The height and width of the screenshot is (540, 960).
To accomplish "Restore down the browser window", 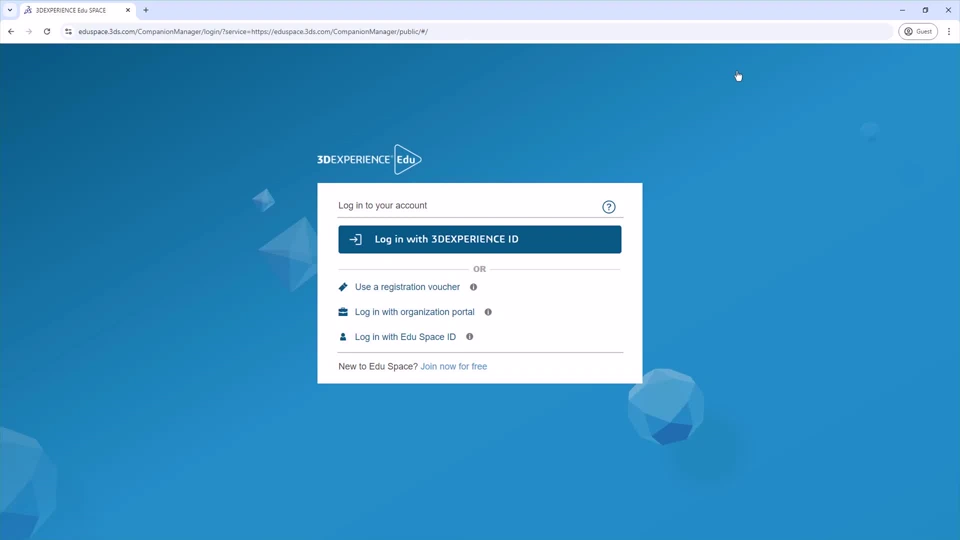I will coord(925,10).
